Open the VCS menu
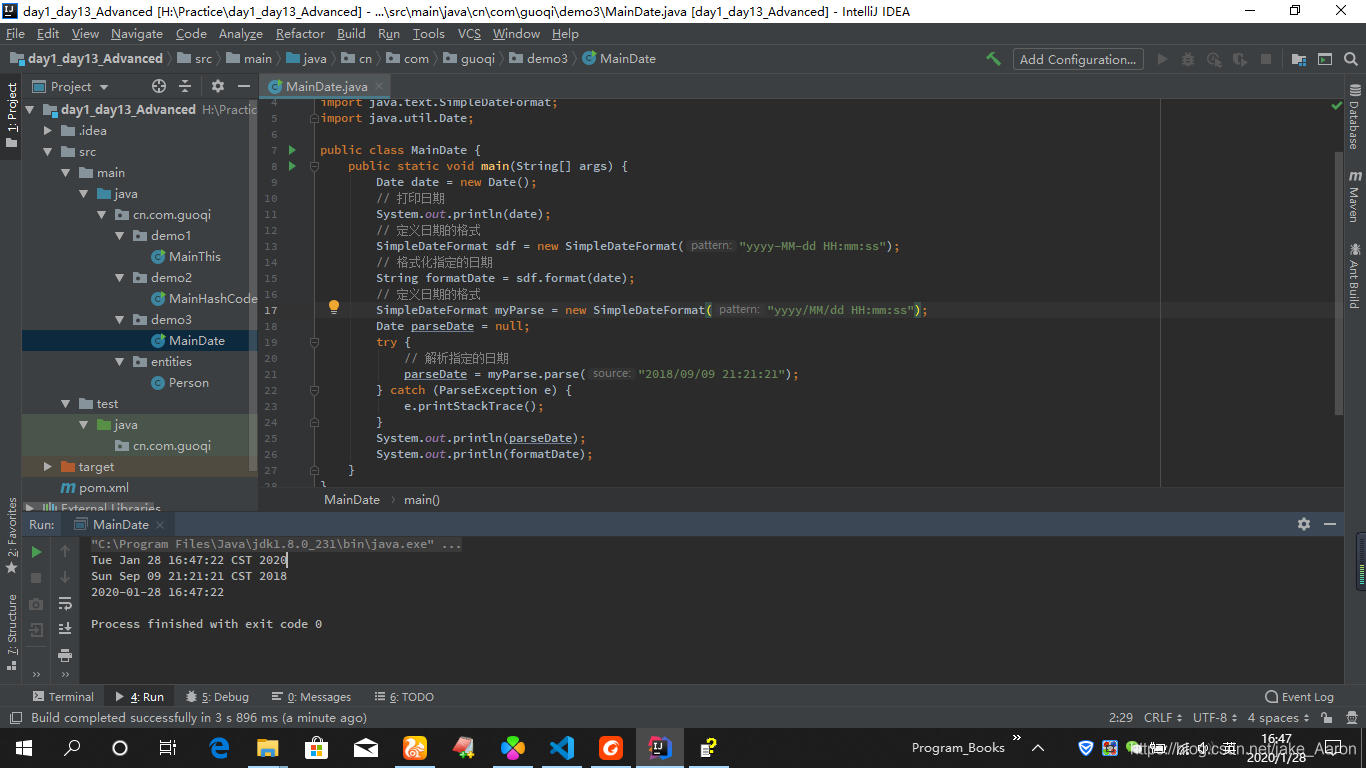 469,33
